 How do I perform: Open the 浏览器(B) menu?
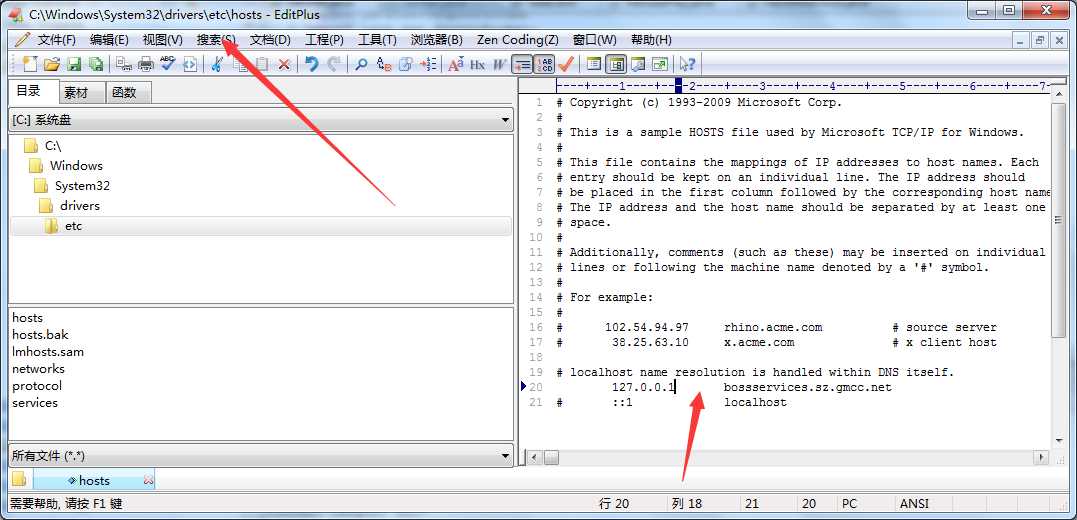pos(437,40)
